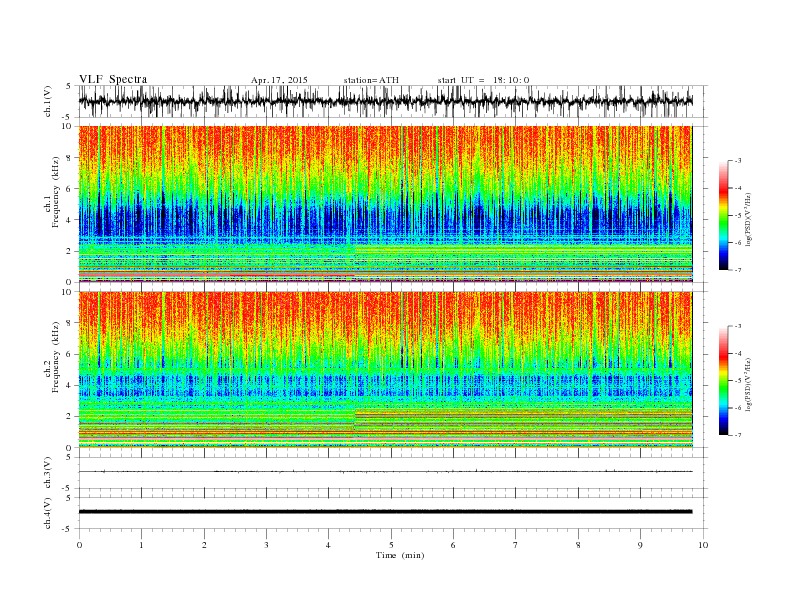792x612 pixels.
Task: Click the "8" kHz tick of ch.1 spectrogram
Action: [x=70, y=158]
